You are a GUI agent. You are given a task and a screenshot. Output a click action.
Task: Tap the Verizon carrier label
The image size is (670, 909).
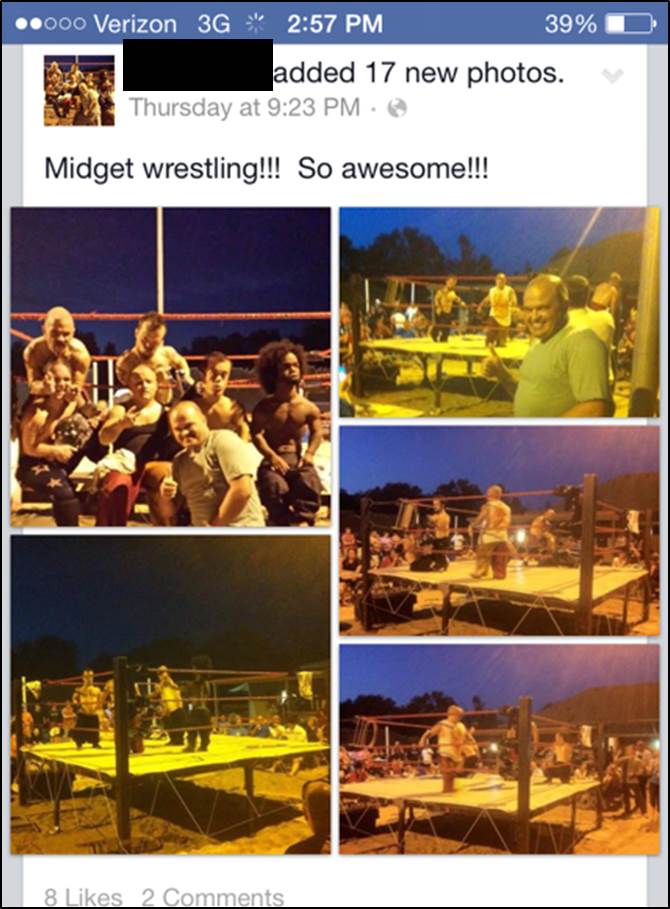tap(135, 24)
